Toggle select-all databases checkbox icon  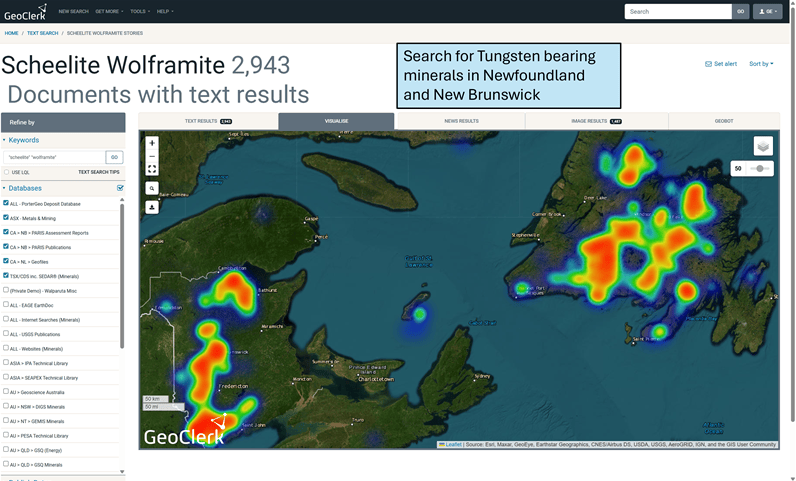(120, 188)
